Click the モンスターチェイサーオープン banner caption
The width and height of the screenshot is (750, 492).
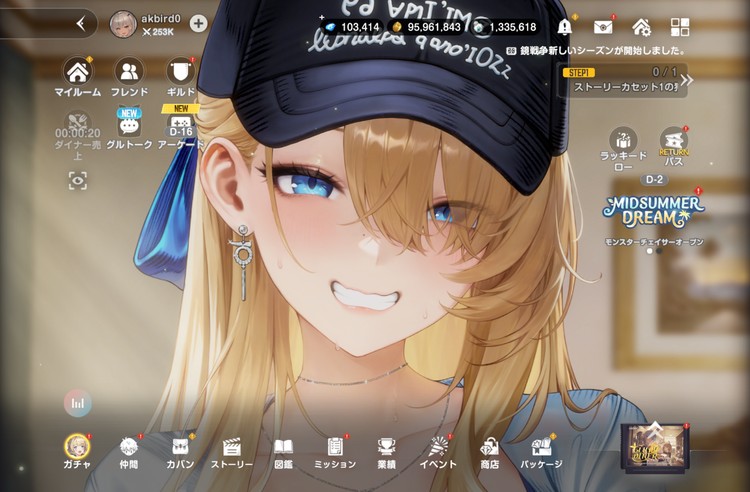click(654, 242)
